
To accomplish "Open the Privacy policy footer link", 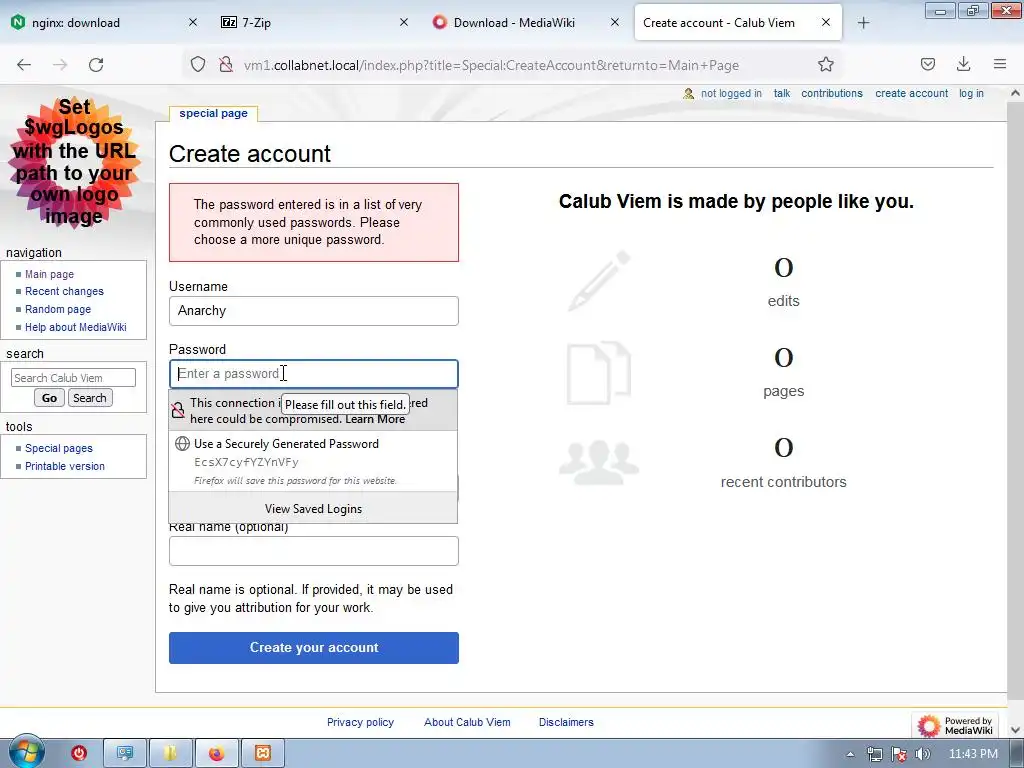I will (360, 722).
